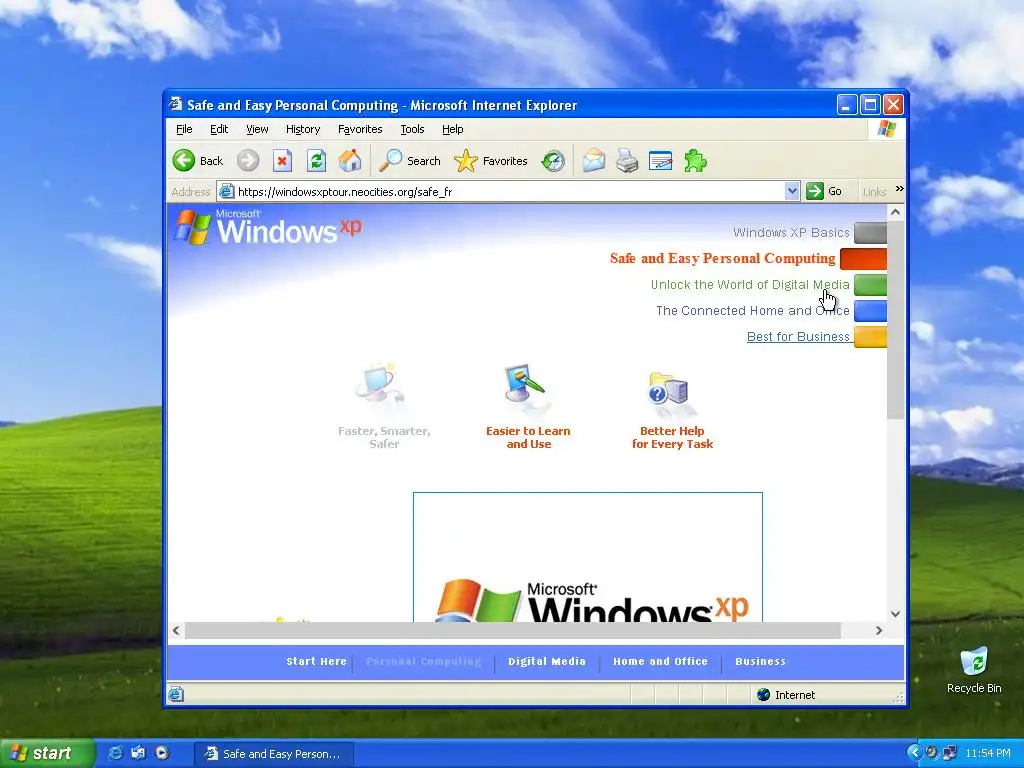Click the tray arrow to show hidden icons
Viewport: 1024px width, 768px height.
tap(914, 753)
